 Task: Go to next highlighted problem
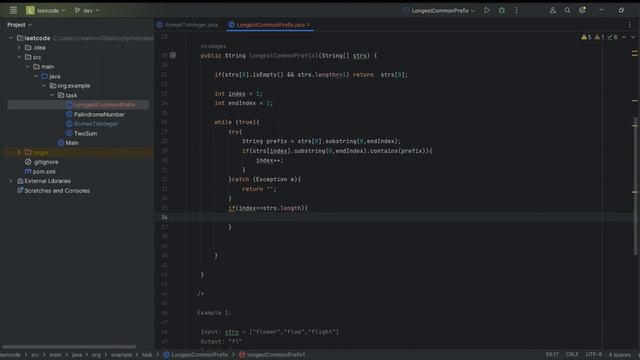633,37
